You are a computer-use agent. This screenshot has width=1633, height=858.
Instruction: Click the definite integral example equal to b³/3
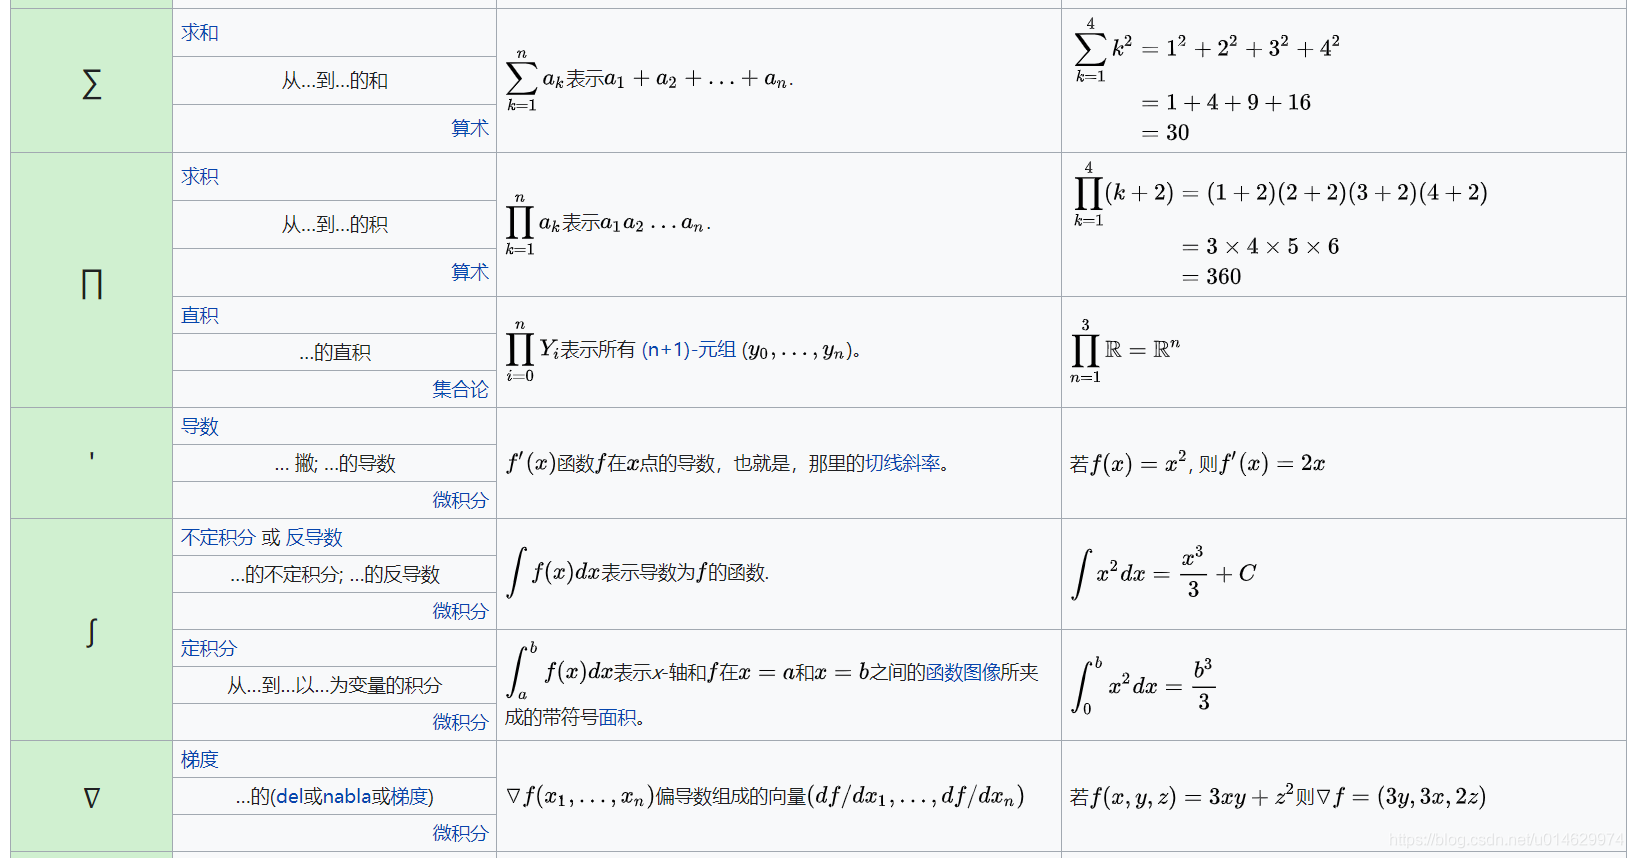[1143, 685]
